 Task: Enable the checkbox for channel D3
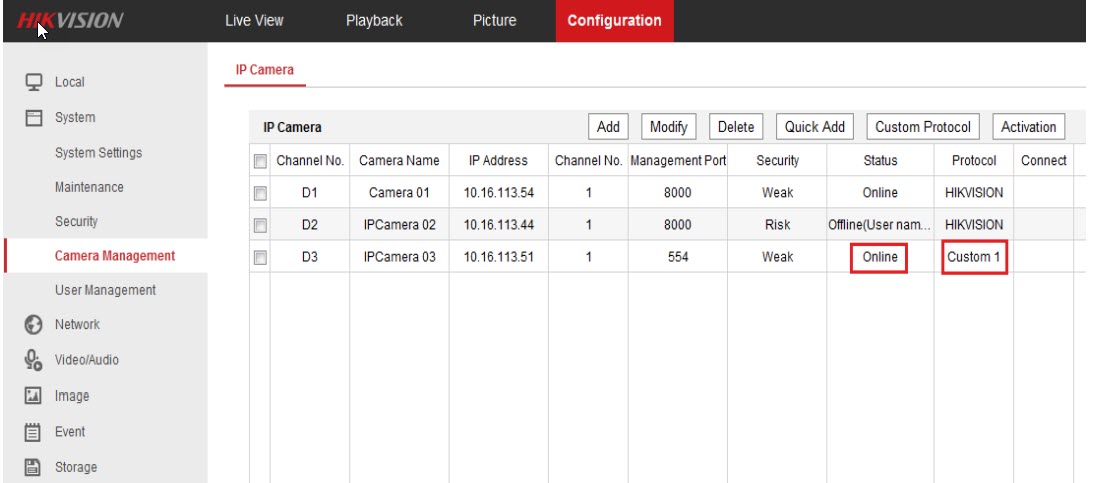point(261,257)
